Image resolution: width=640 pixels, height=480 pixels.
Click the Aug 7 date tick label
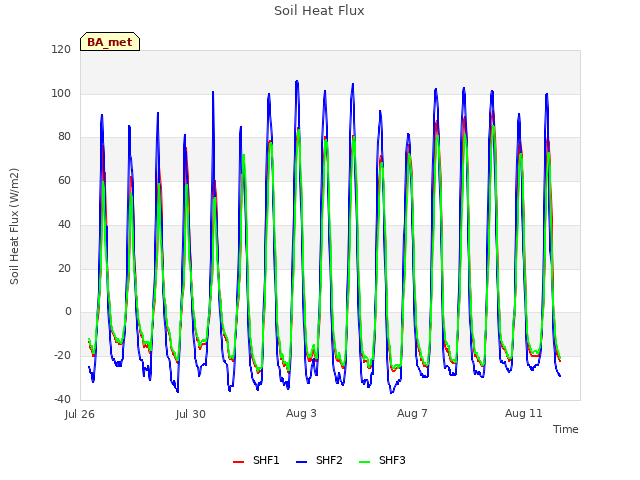click(412, 413)
